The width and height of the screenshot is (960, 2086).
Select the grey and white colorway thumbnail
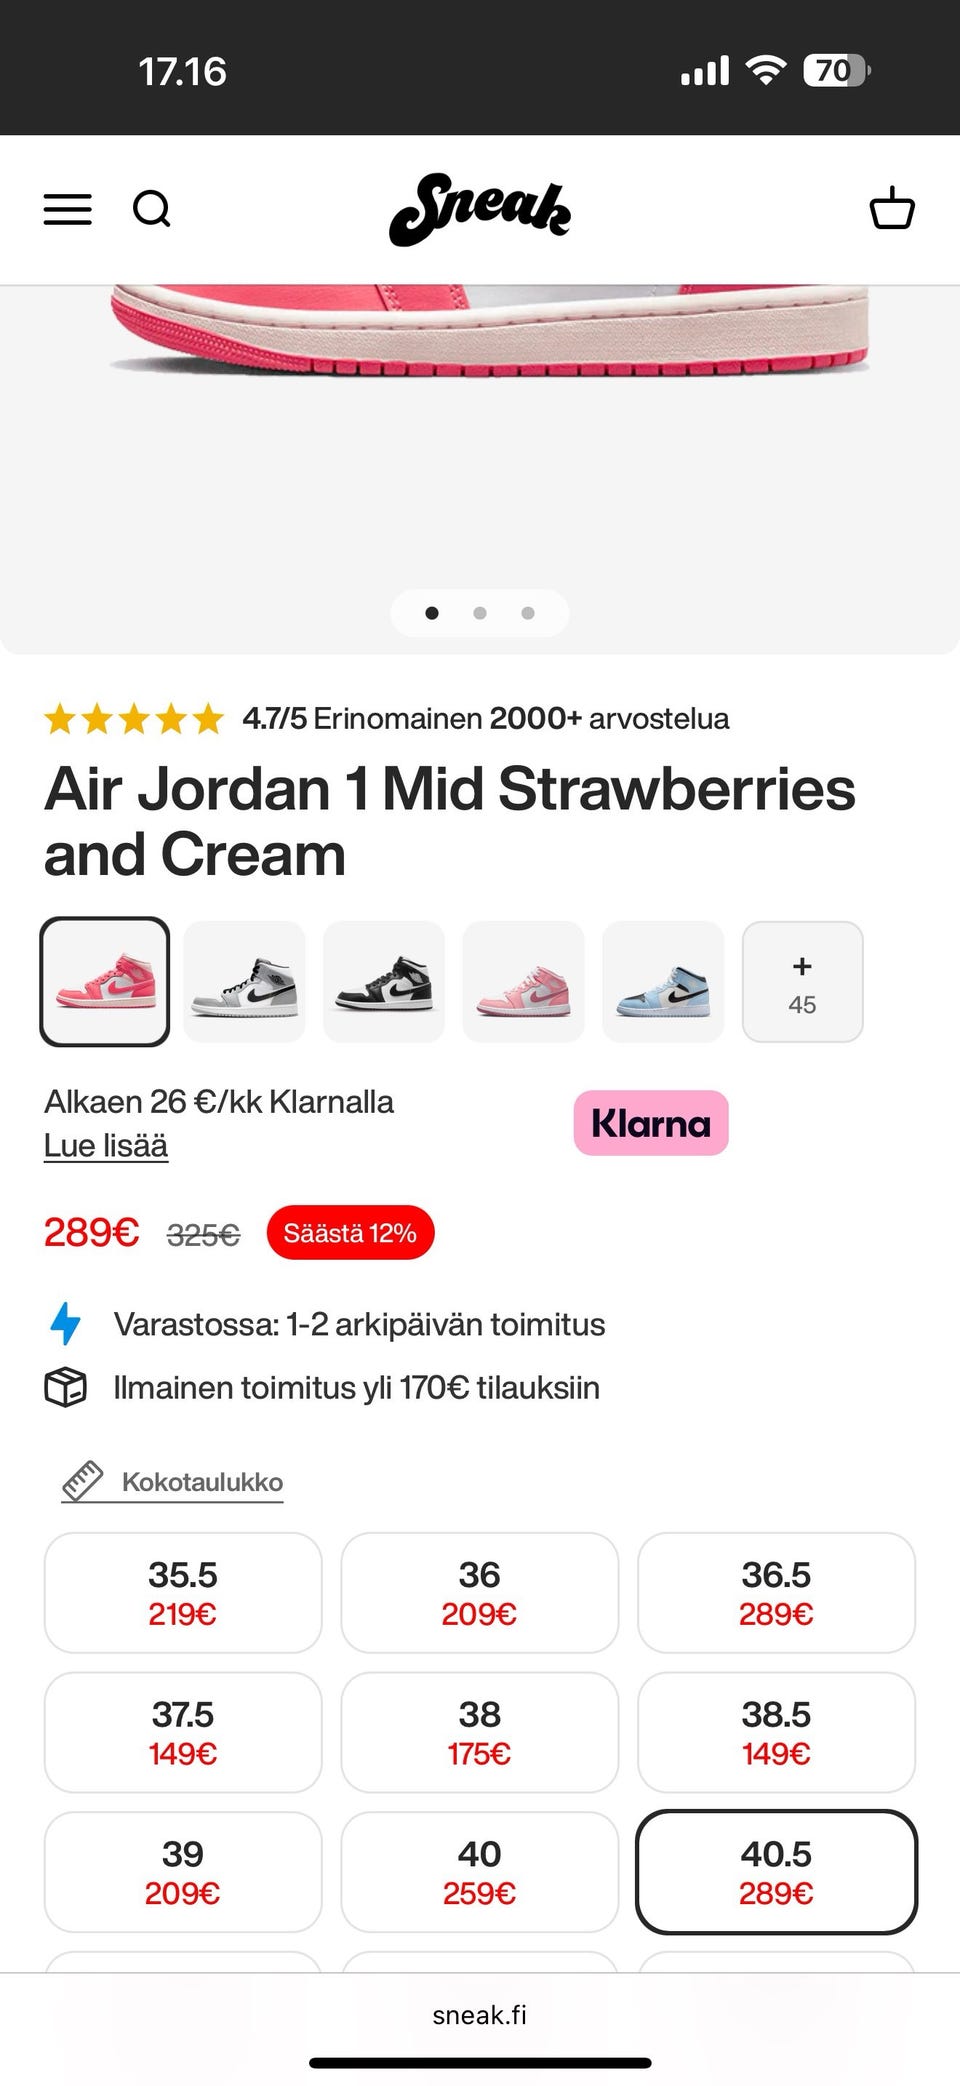[244, 982]
